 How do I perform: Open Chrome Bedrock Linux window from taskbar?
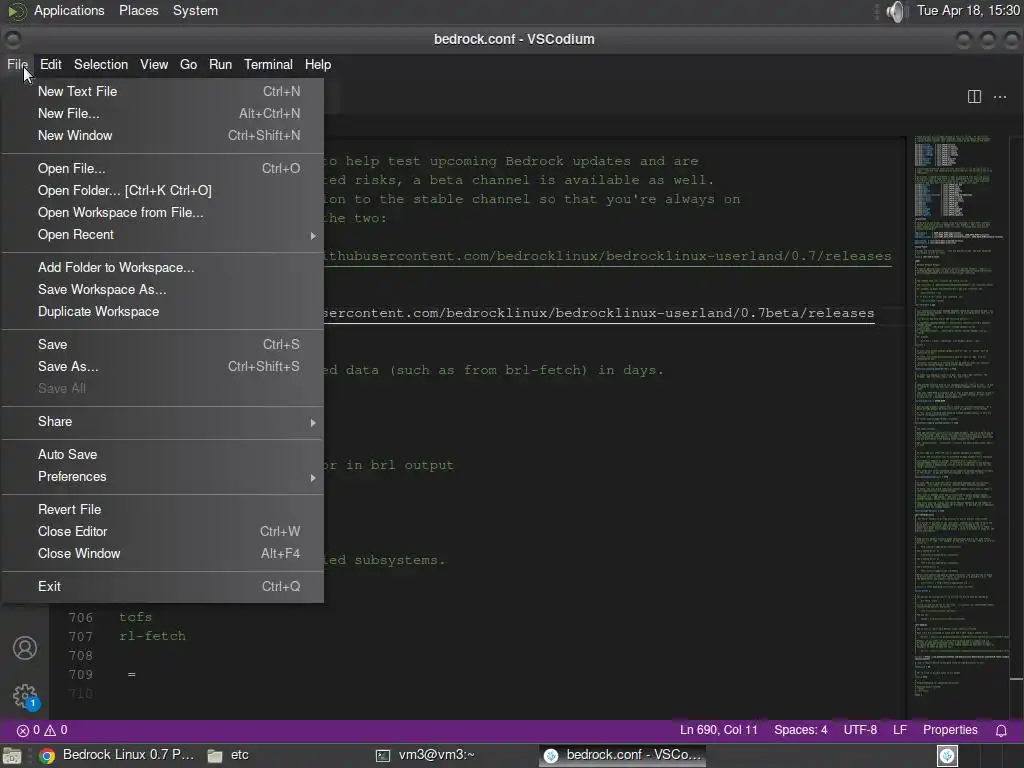[x=118, y=755]
